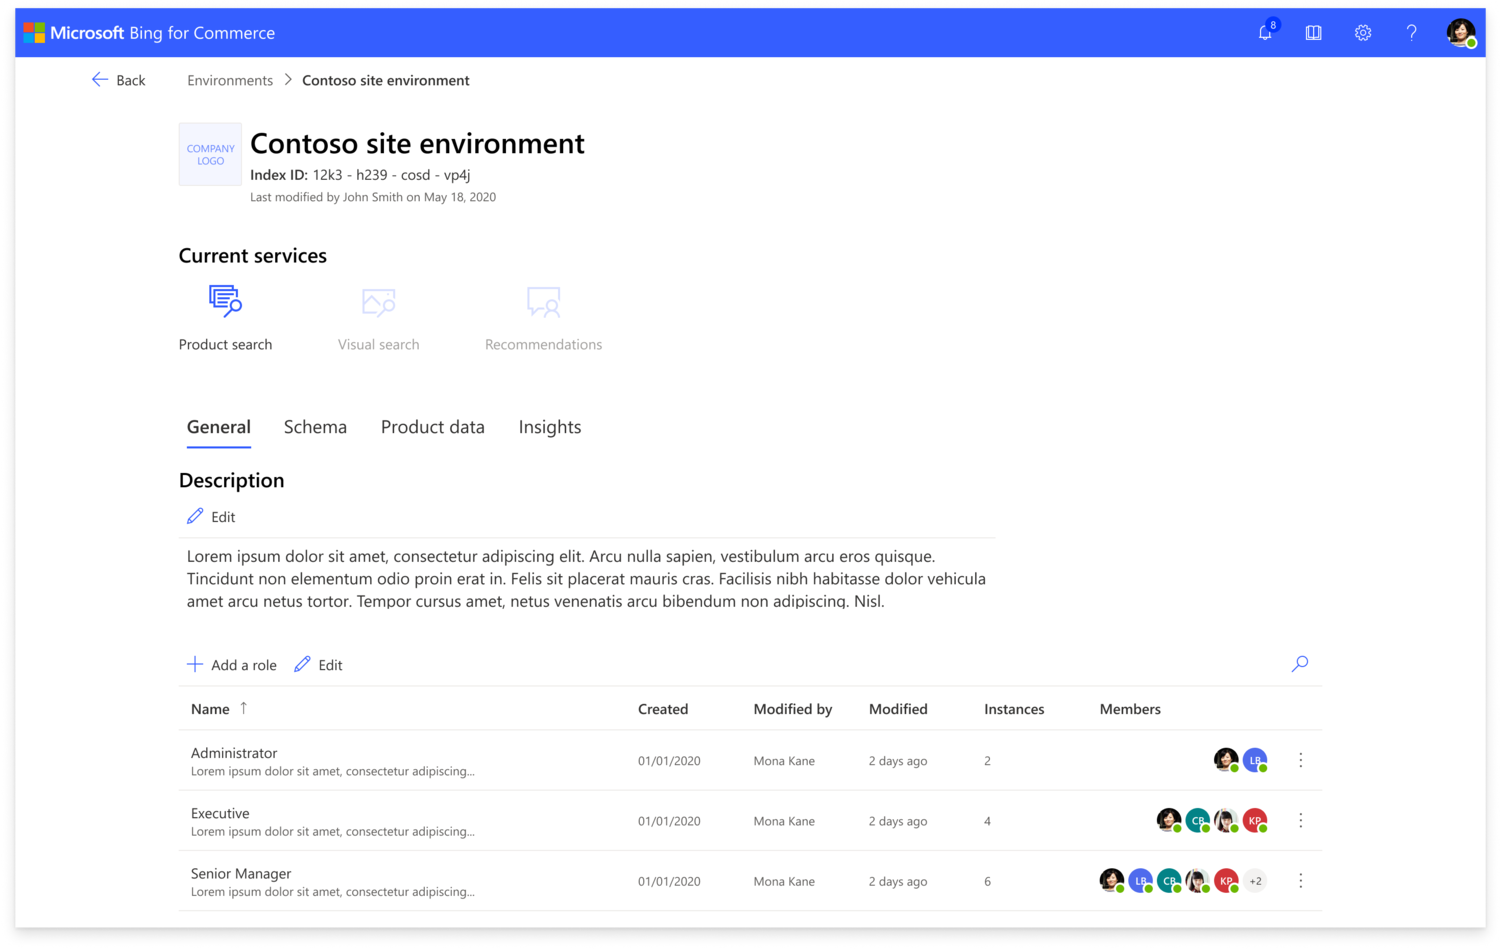
Task: Edit the Description section
Action: tap(211, 517)
